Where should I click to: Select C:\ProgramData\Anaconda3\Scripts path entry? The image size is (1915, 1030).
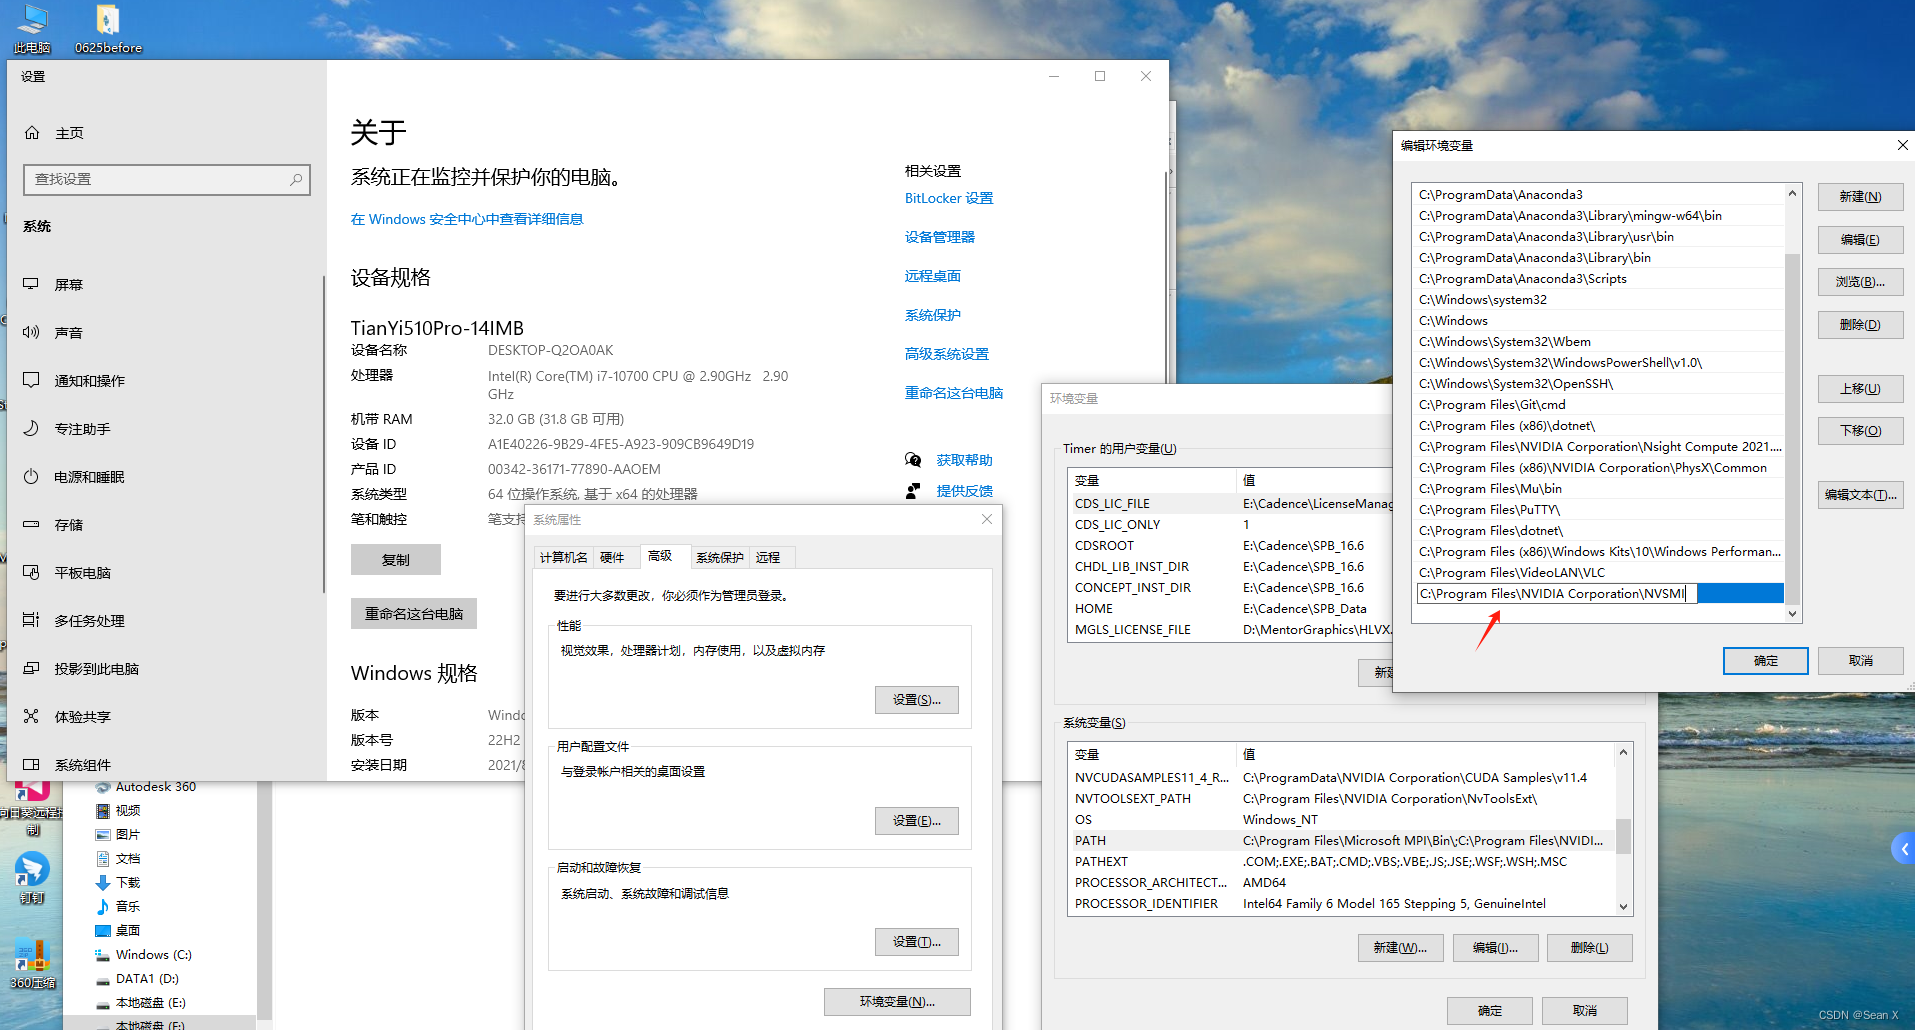(1600, 279)
